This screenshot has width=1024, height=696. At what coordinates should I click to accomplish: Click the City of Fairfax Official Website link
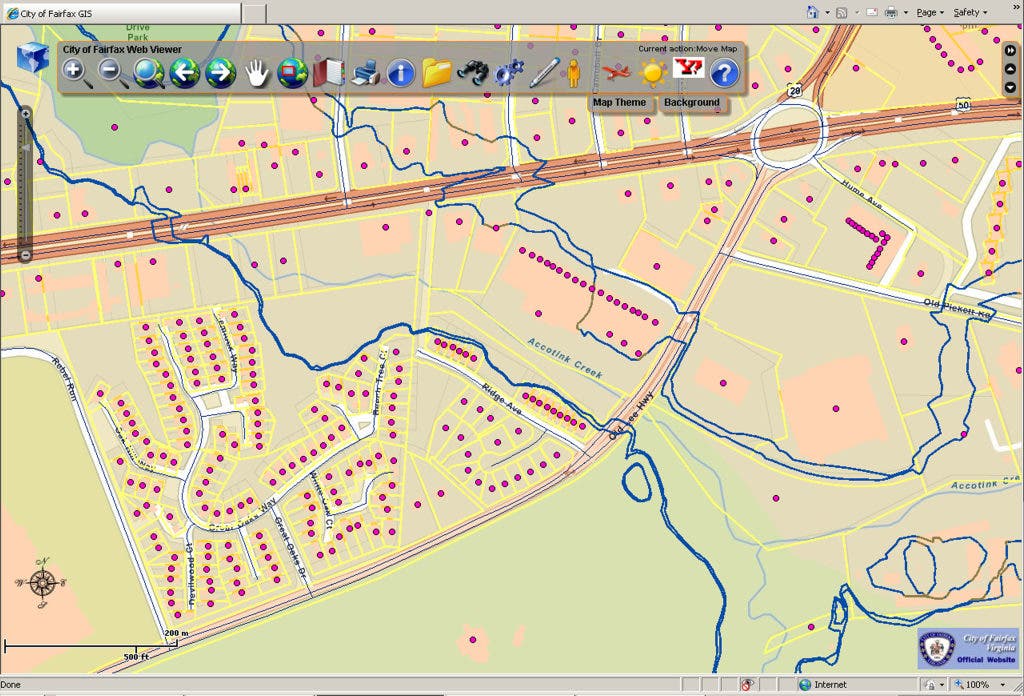click(x=968, y=649)
